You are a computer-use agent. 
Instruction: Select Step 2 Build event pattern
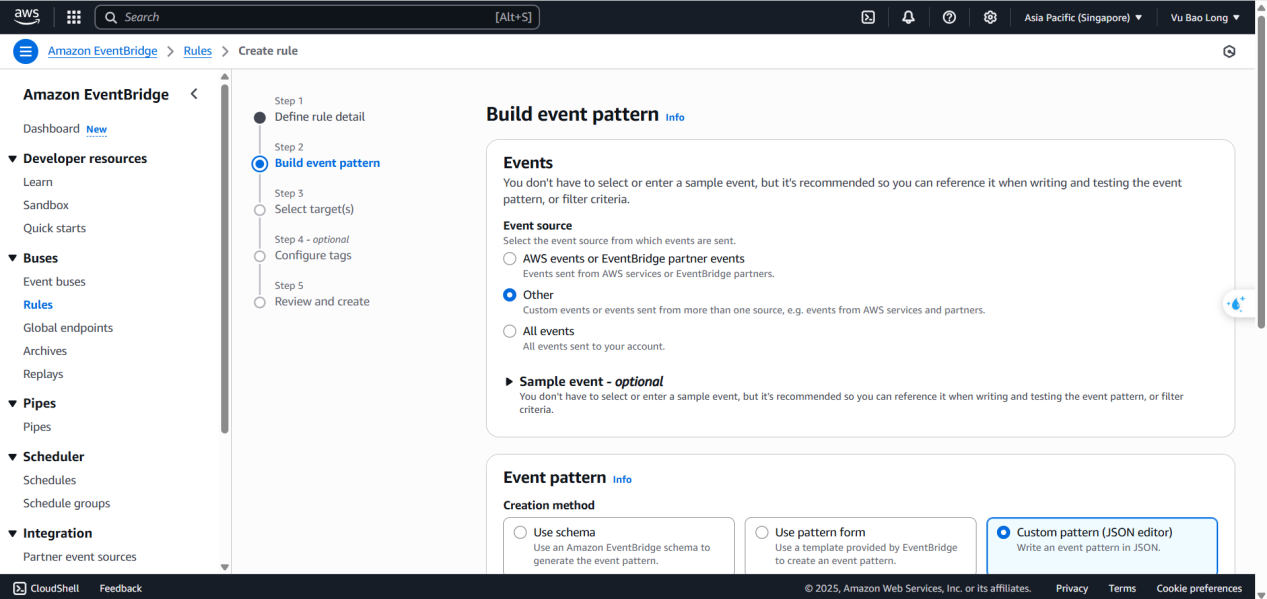coord(327,163)
